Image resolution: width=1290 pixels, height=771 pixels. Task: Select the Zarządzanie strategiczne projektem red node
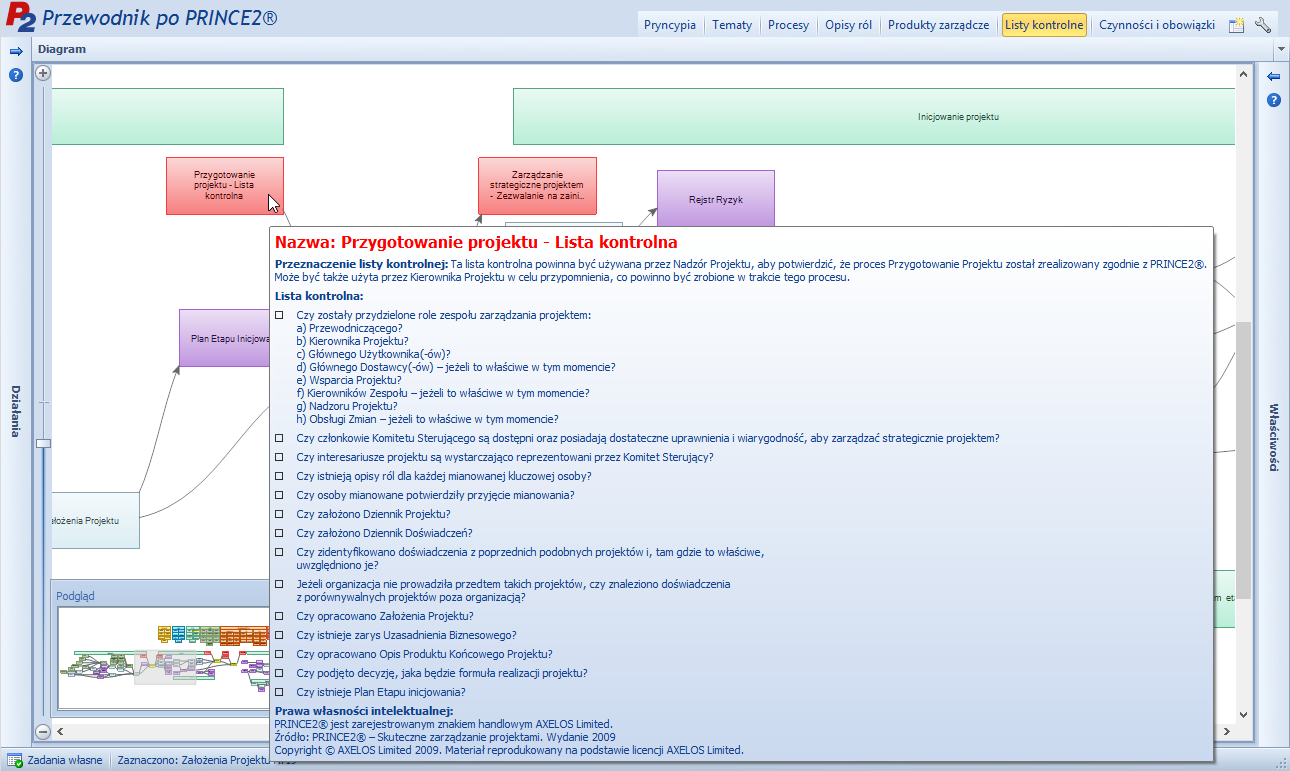coord(537,185)
